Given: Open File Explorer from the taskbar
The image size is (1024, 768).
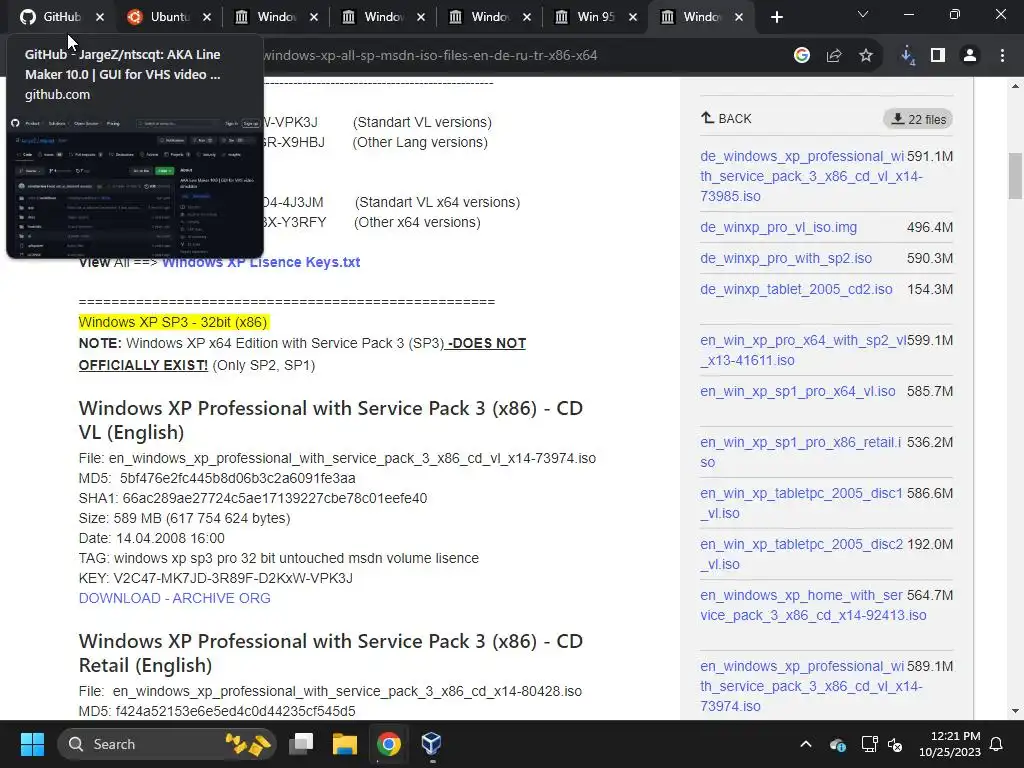Looking at the screenshot, I should tap(344, 744).
